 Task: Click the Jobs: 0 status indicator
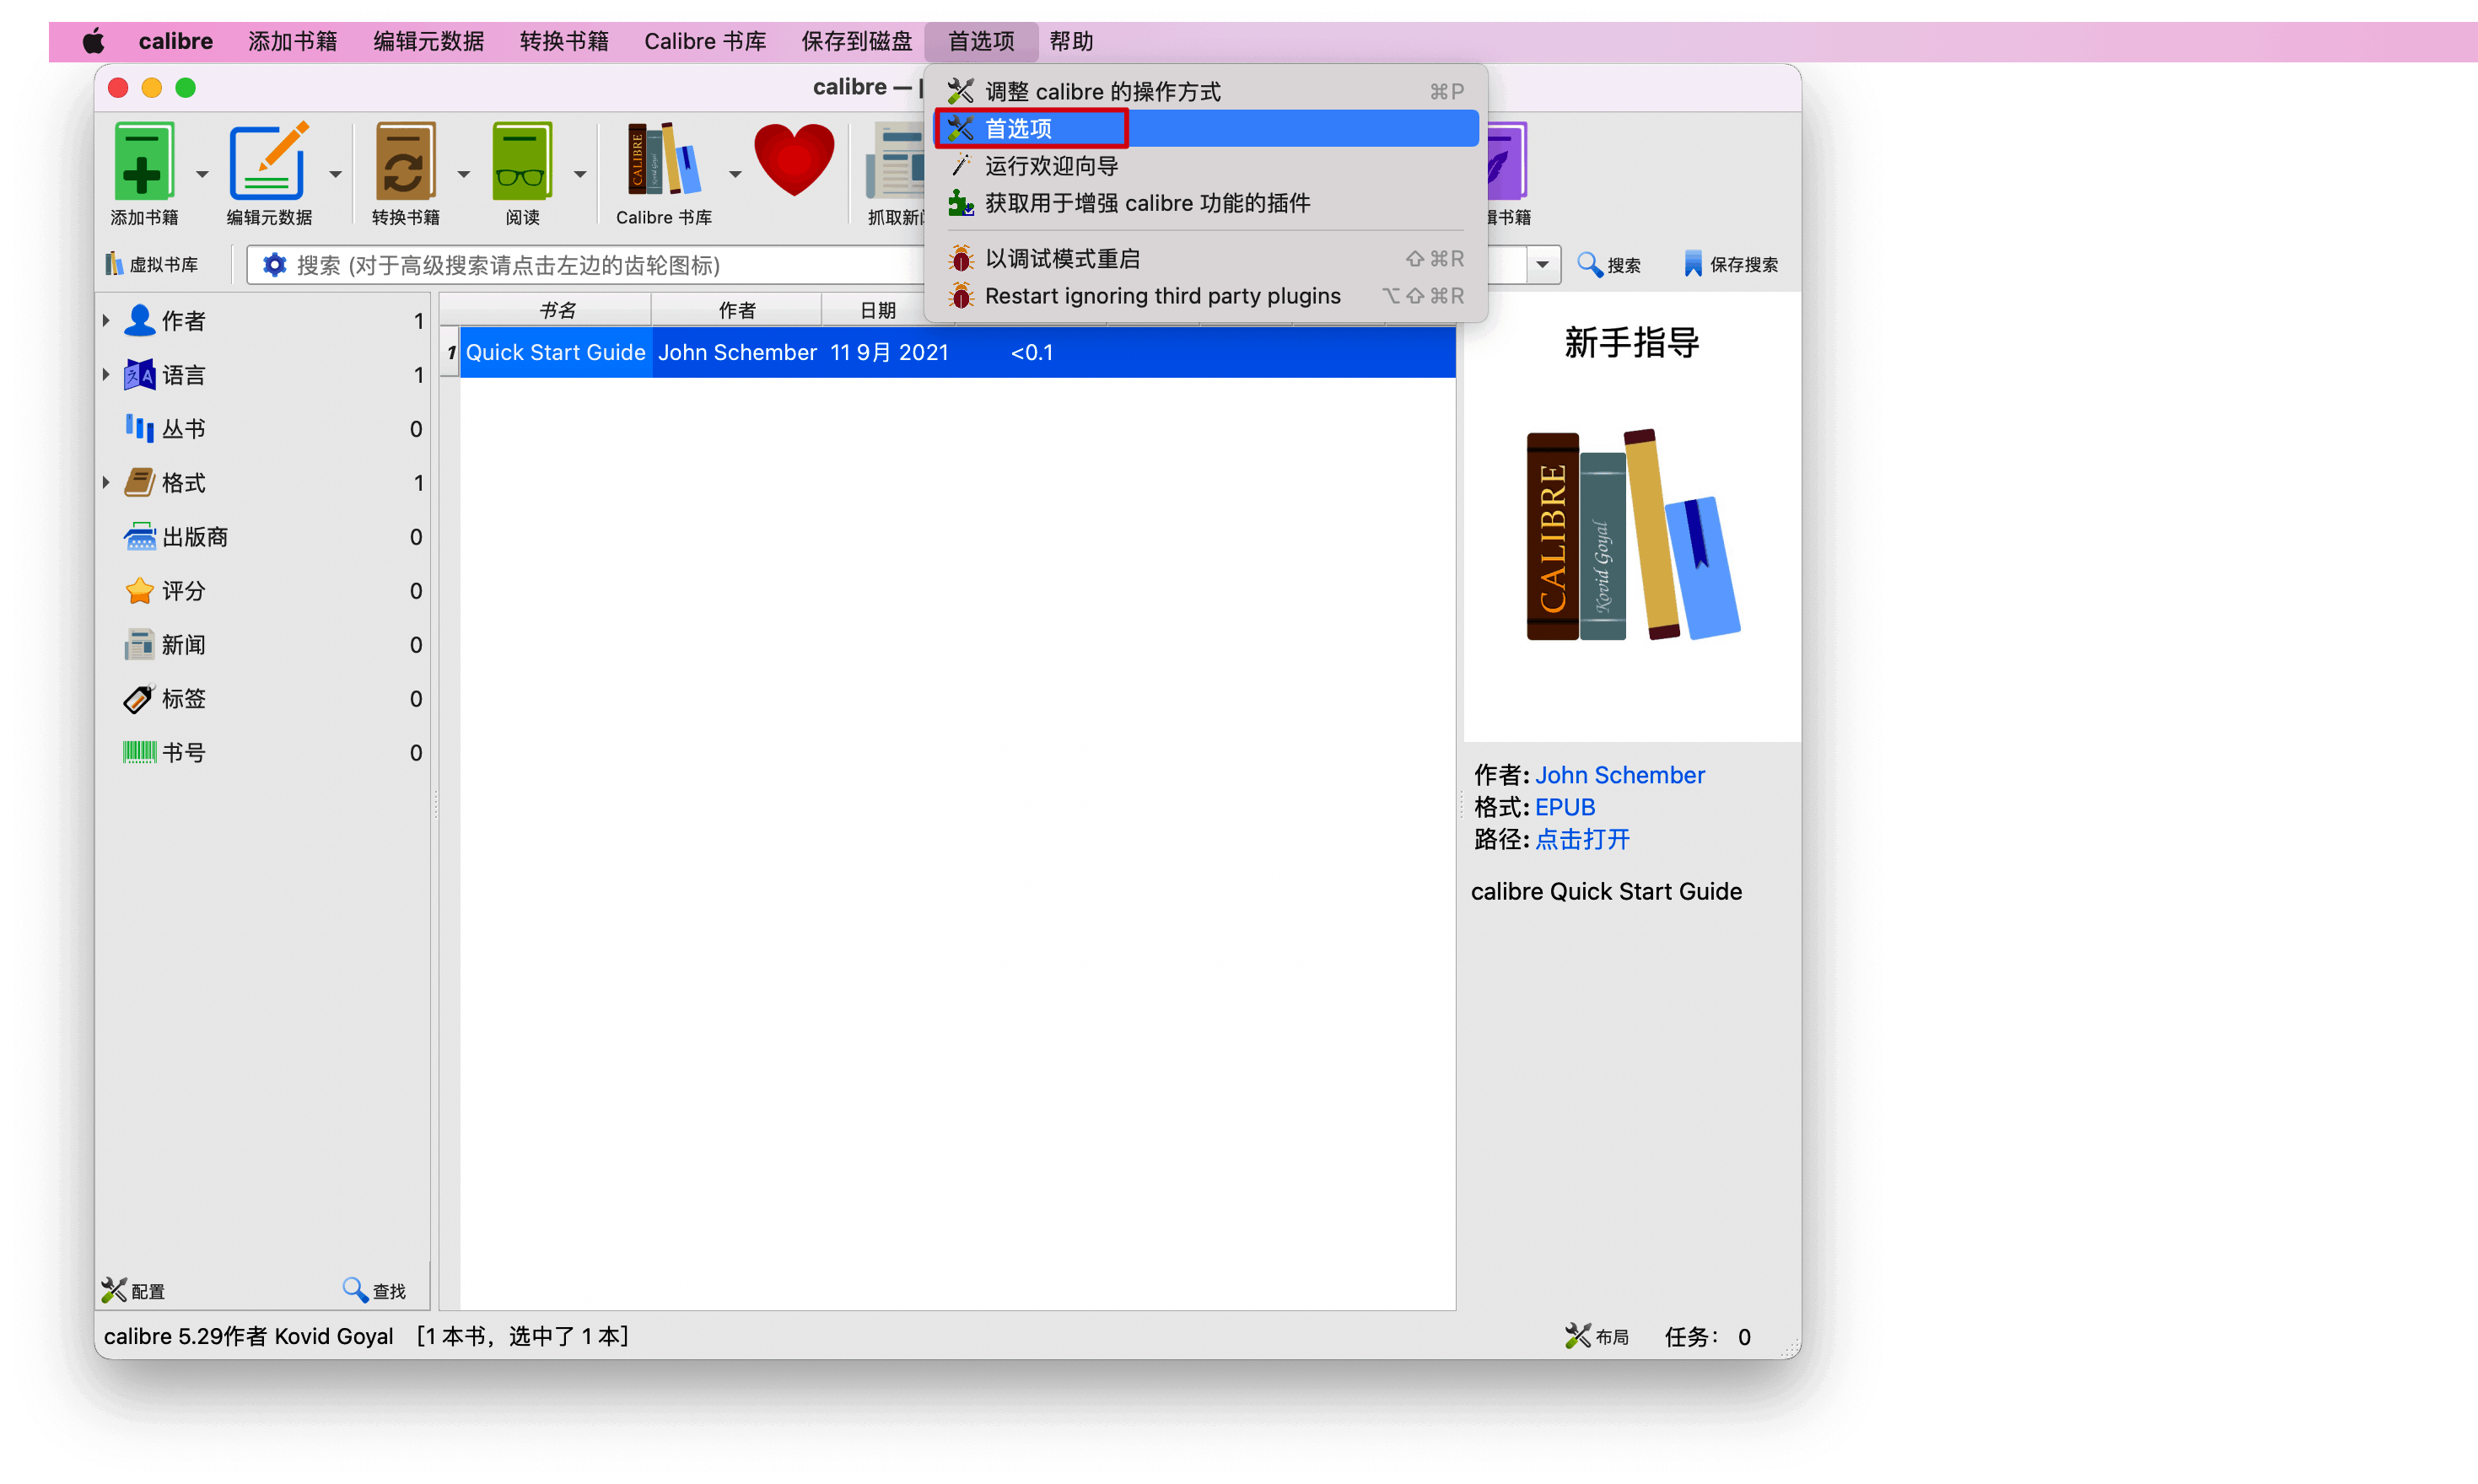click(x=1708, y=1336)
